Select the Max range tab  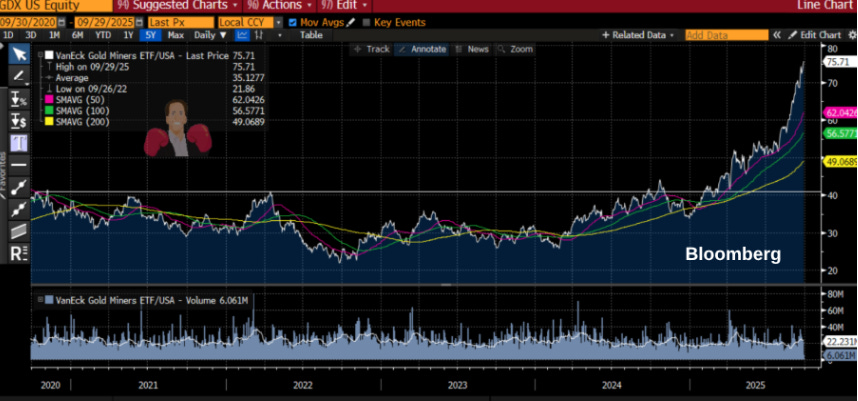(176, 35)
